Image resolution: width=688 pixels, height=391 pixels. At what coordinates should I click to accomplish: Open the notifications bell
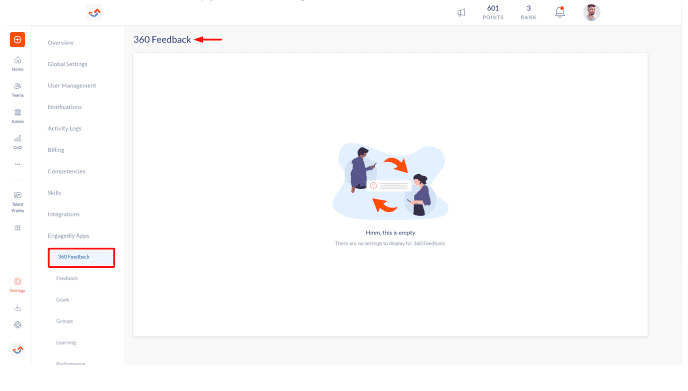[560, 12]
